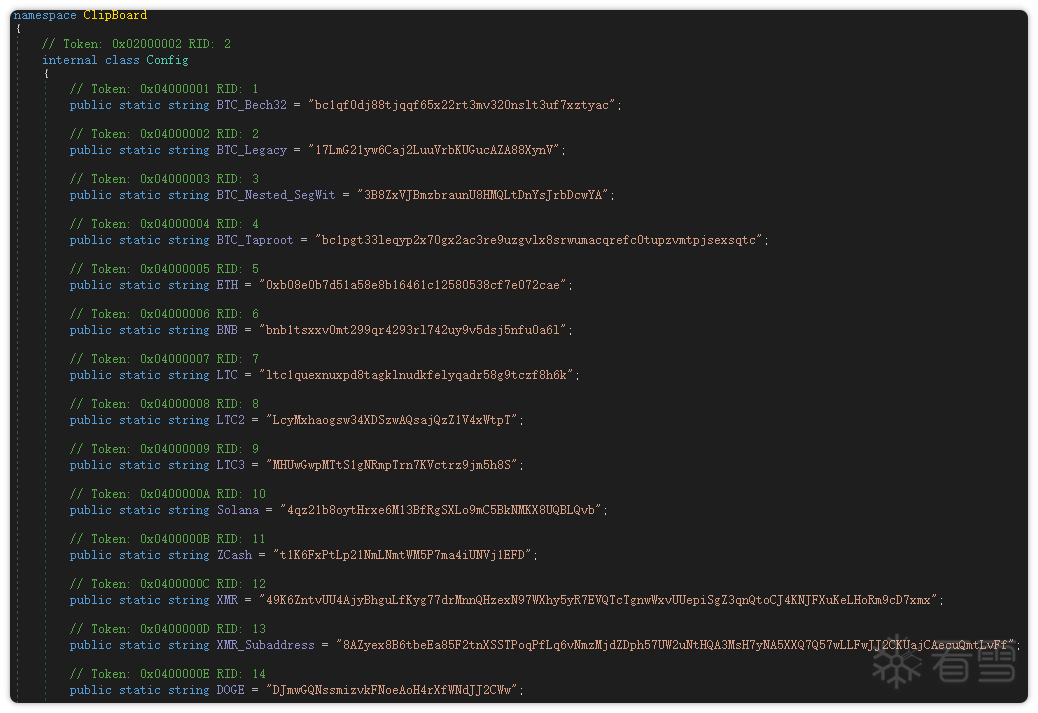Click the BNB address string starting bnb1tsxxv

(412, 330)
